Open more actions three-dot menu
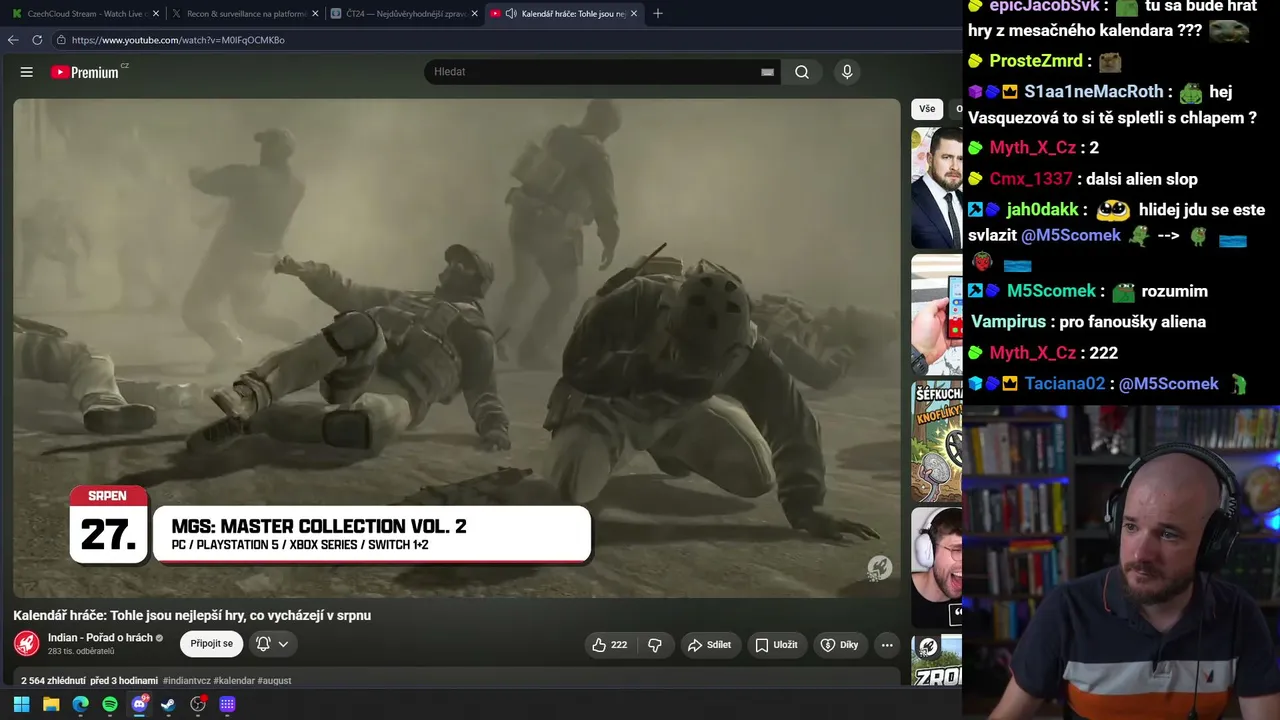The width and height of the screenshot is (1280, 720). pos(887,645)
